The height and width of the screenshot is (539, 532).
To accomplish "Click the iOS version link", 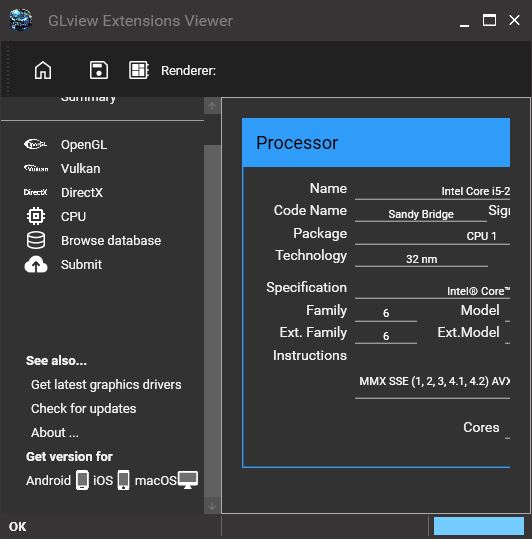I will pos(103,481).
